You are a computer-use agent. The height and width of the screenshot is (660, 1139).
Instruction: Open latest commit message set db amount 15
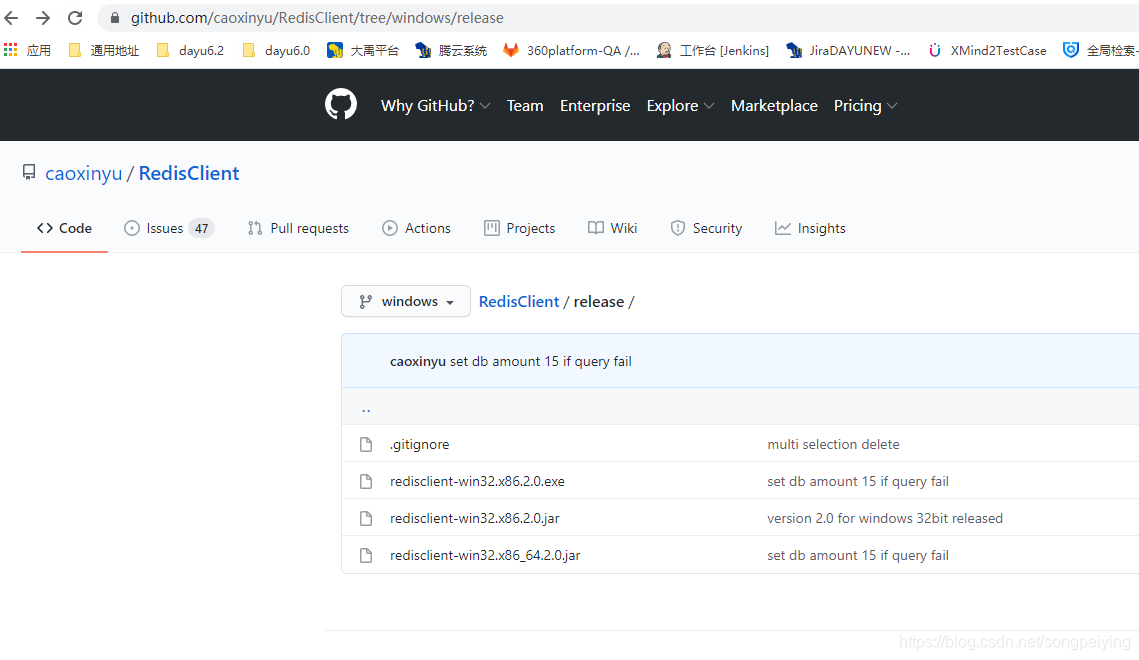pos(540,362)
